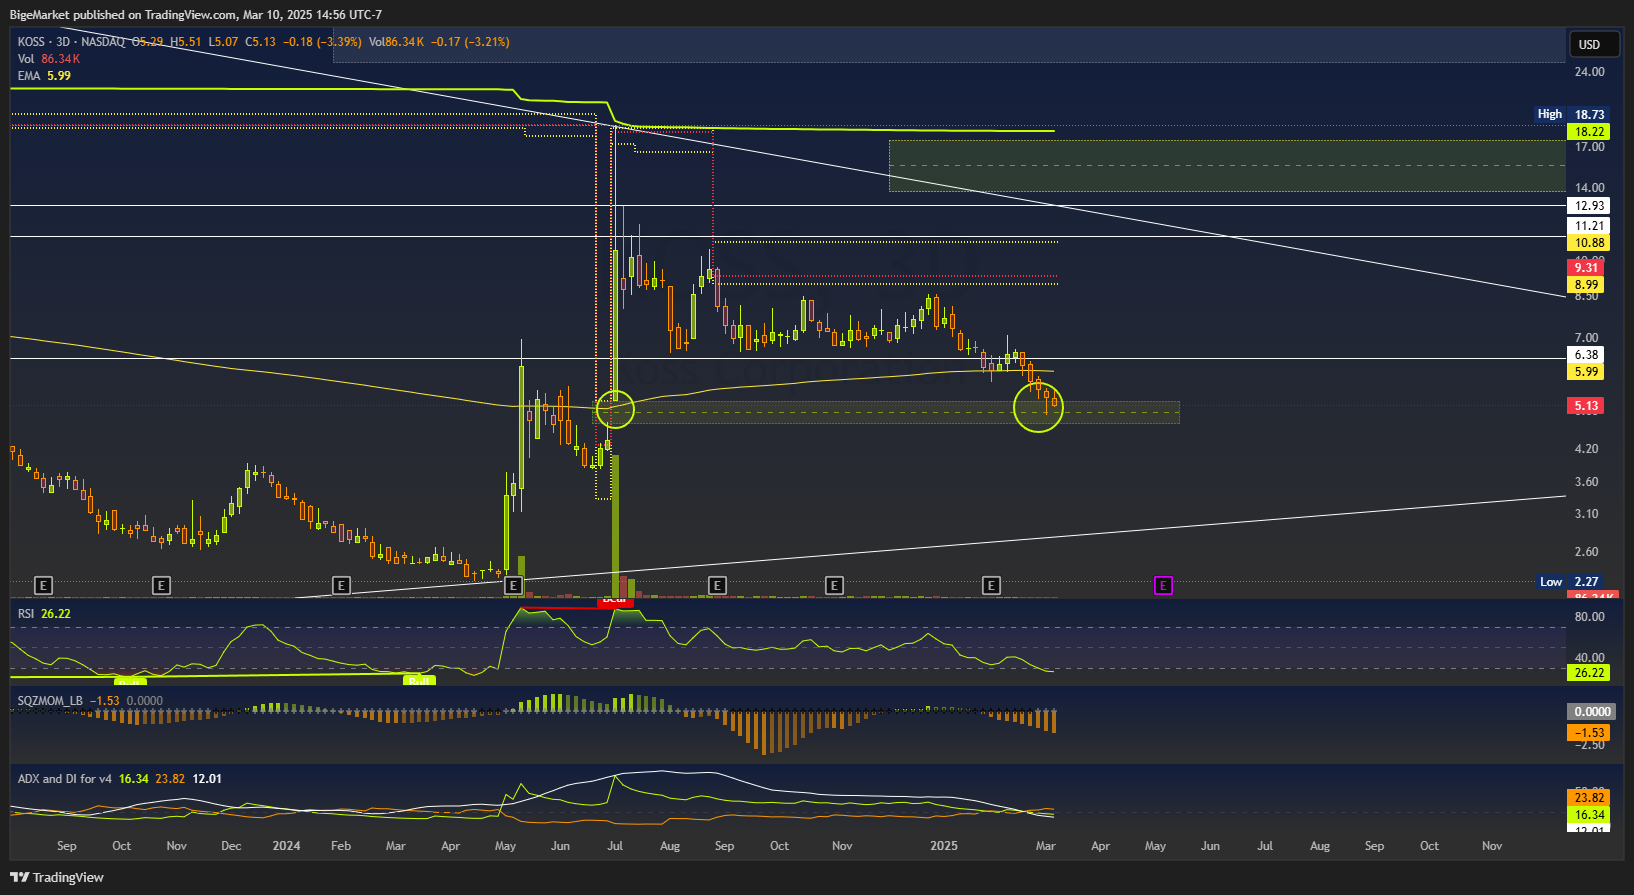
Task: Click the 2025 label on the time axis
Action: pos(944,846)
